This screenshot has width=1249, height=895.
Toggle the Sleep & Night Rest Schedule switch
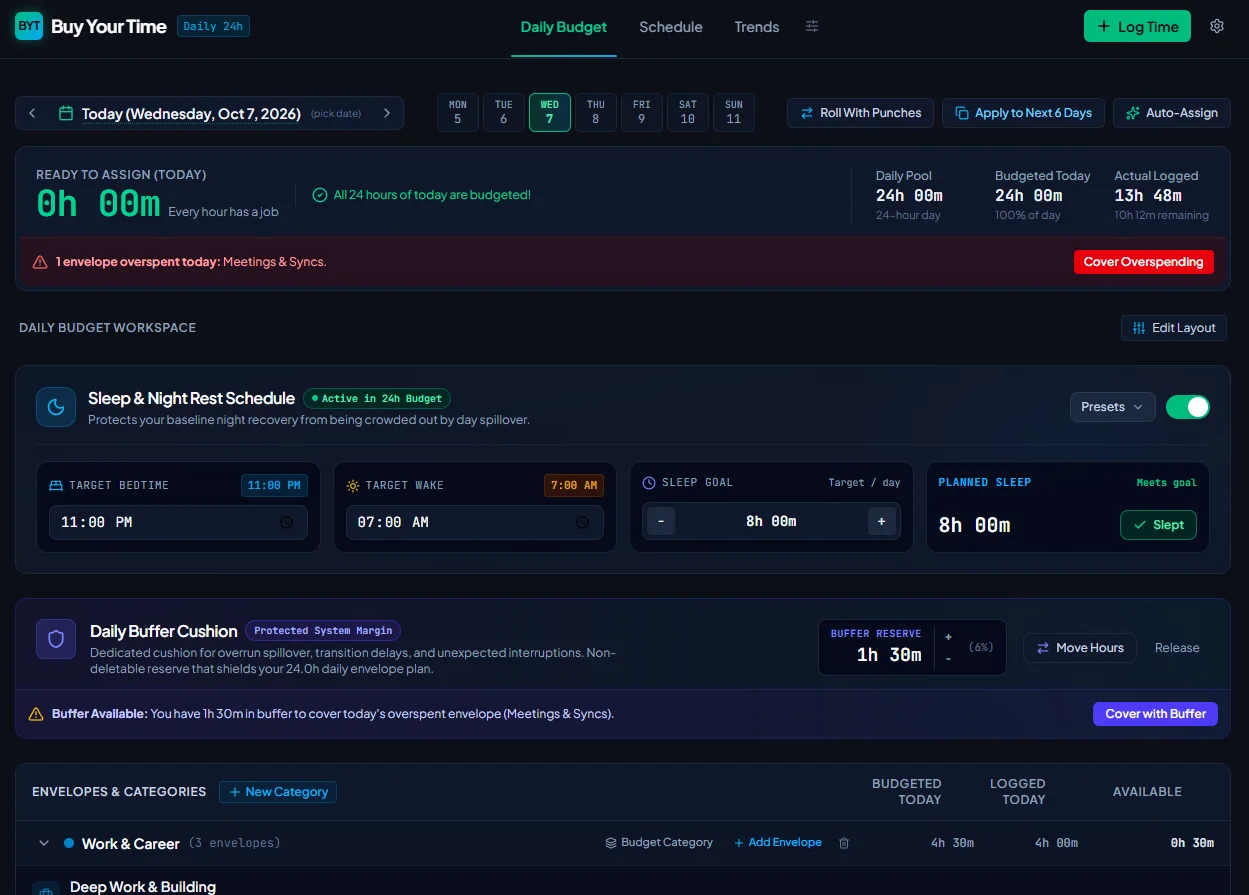click(x=1188, y=407)
